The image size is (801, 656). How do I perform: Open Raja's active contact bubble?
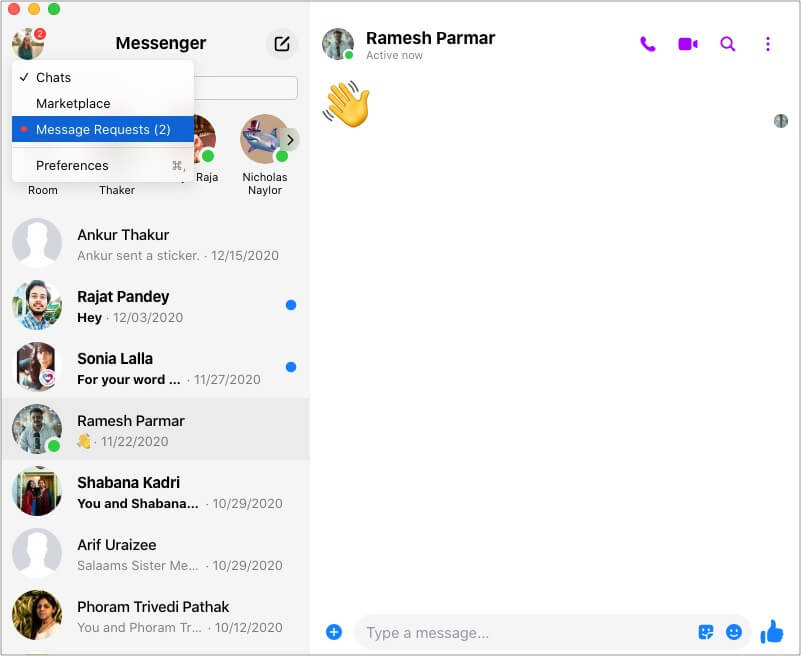click(205, 149)
